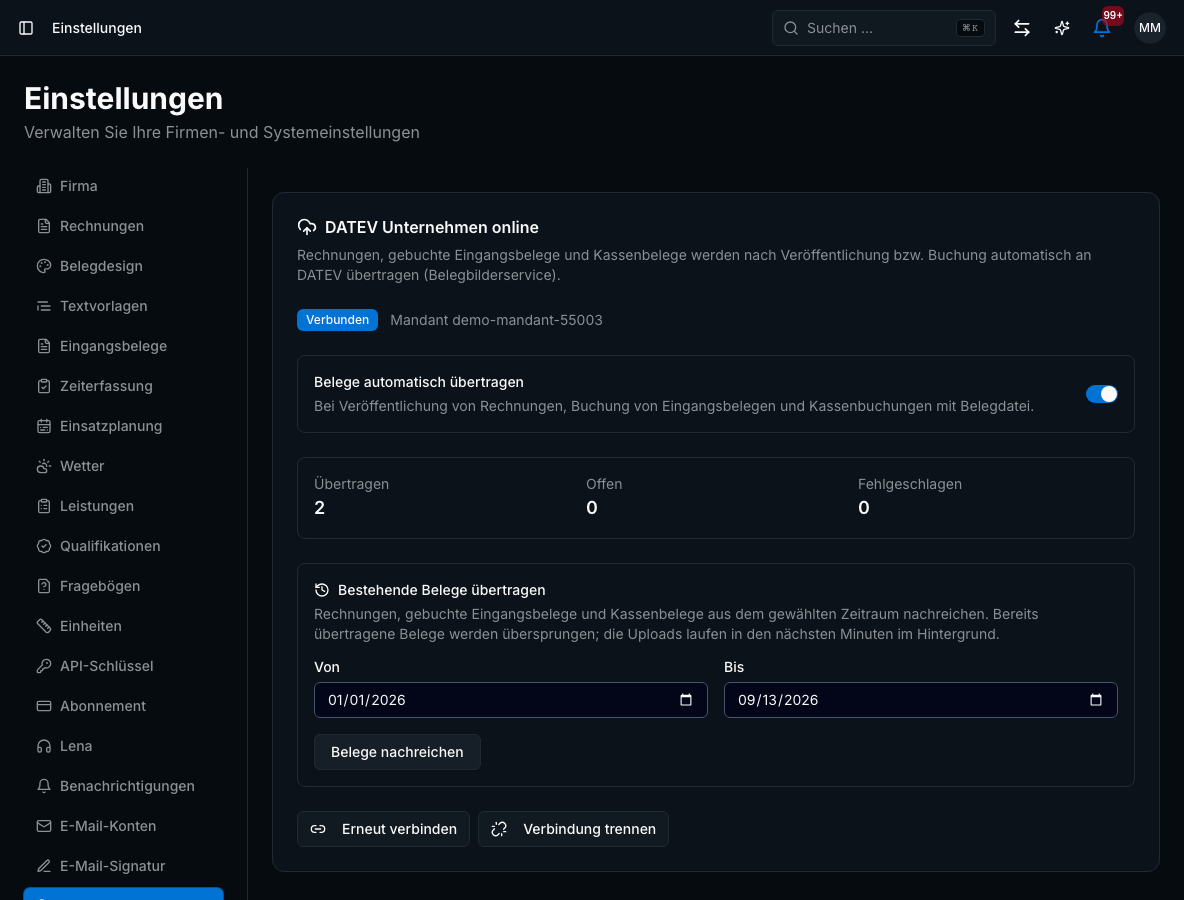1184x900 pixels.
Task: Open Qualifikationen settings entry
Action: tap(124, 546)
